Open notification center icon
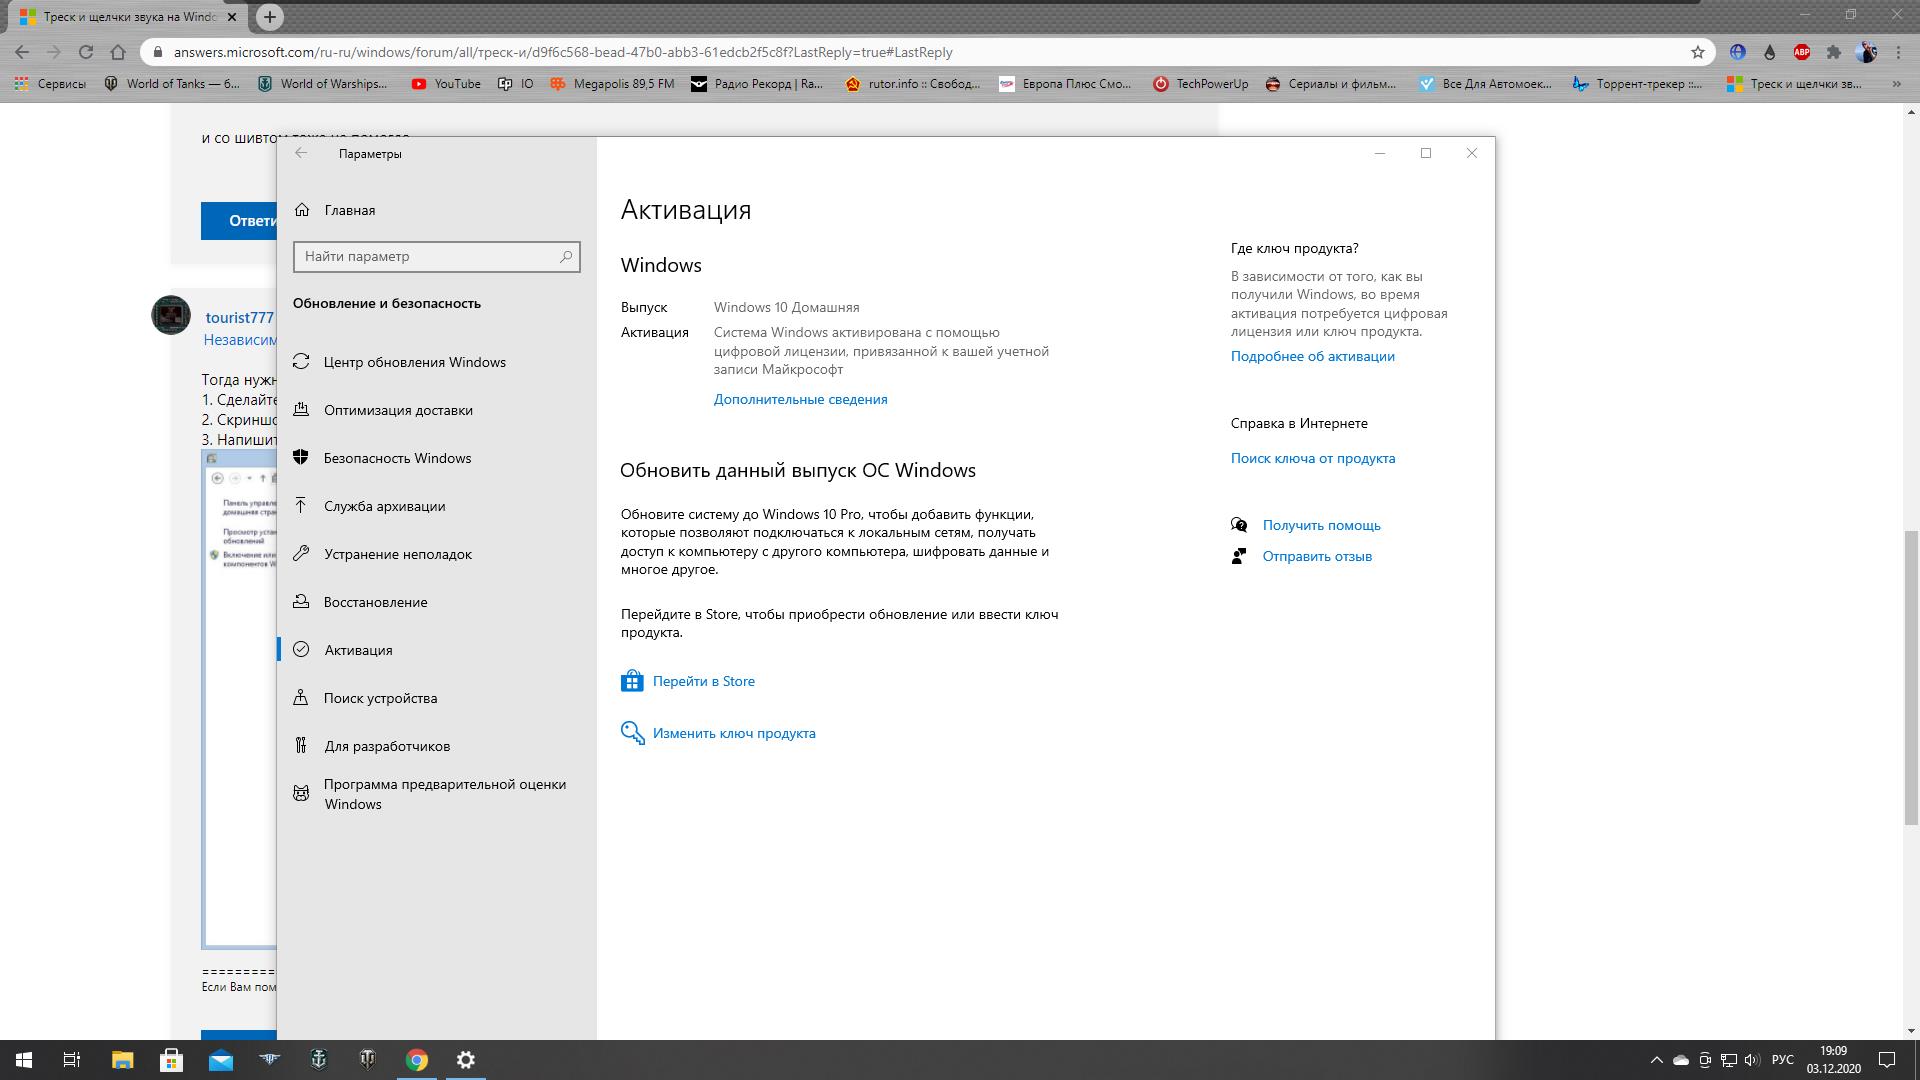The height and width of the screenshot is (1080, 1920). coord(1886,1060)
